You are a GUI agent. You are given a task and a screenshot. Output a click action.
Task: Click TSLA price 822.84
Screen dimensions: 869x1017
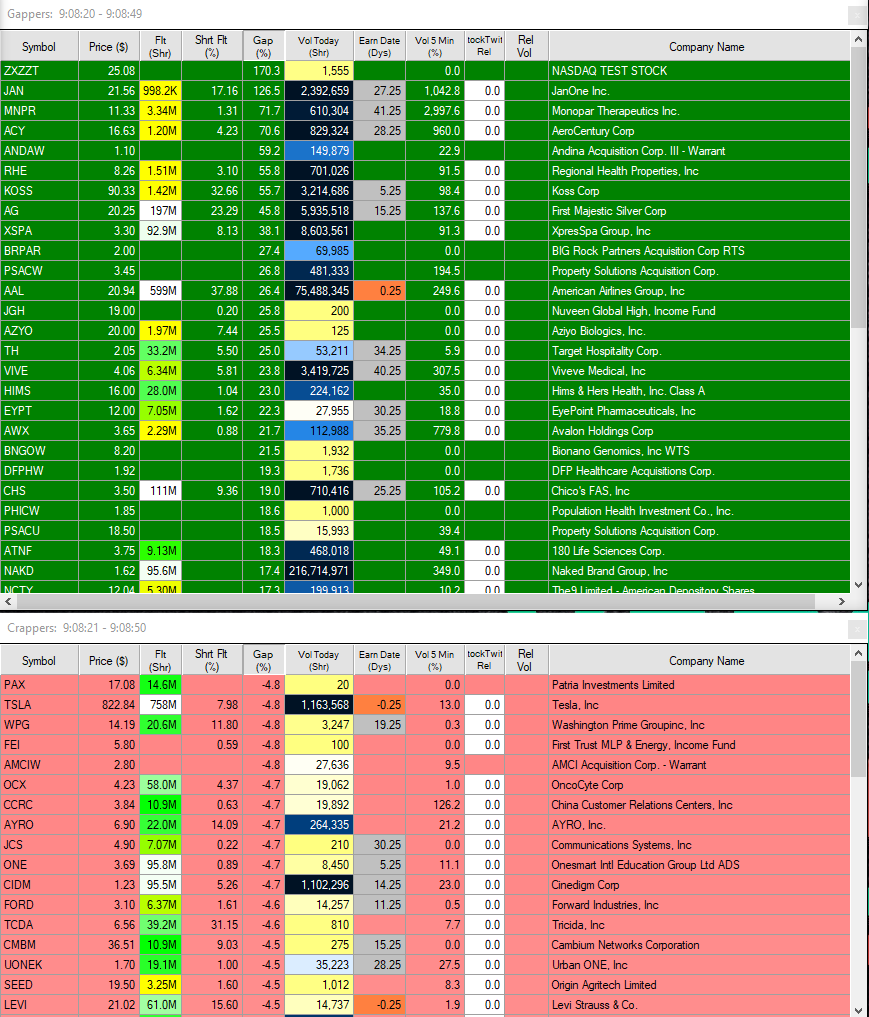tap(108, 705)
